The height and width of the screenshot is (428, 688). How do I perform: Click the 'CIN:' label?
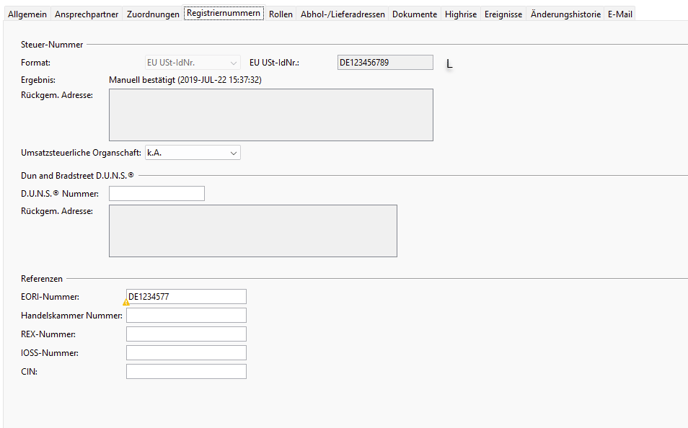29,372
